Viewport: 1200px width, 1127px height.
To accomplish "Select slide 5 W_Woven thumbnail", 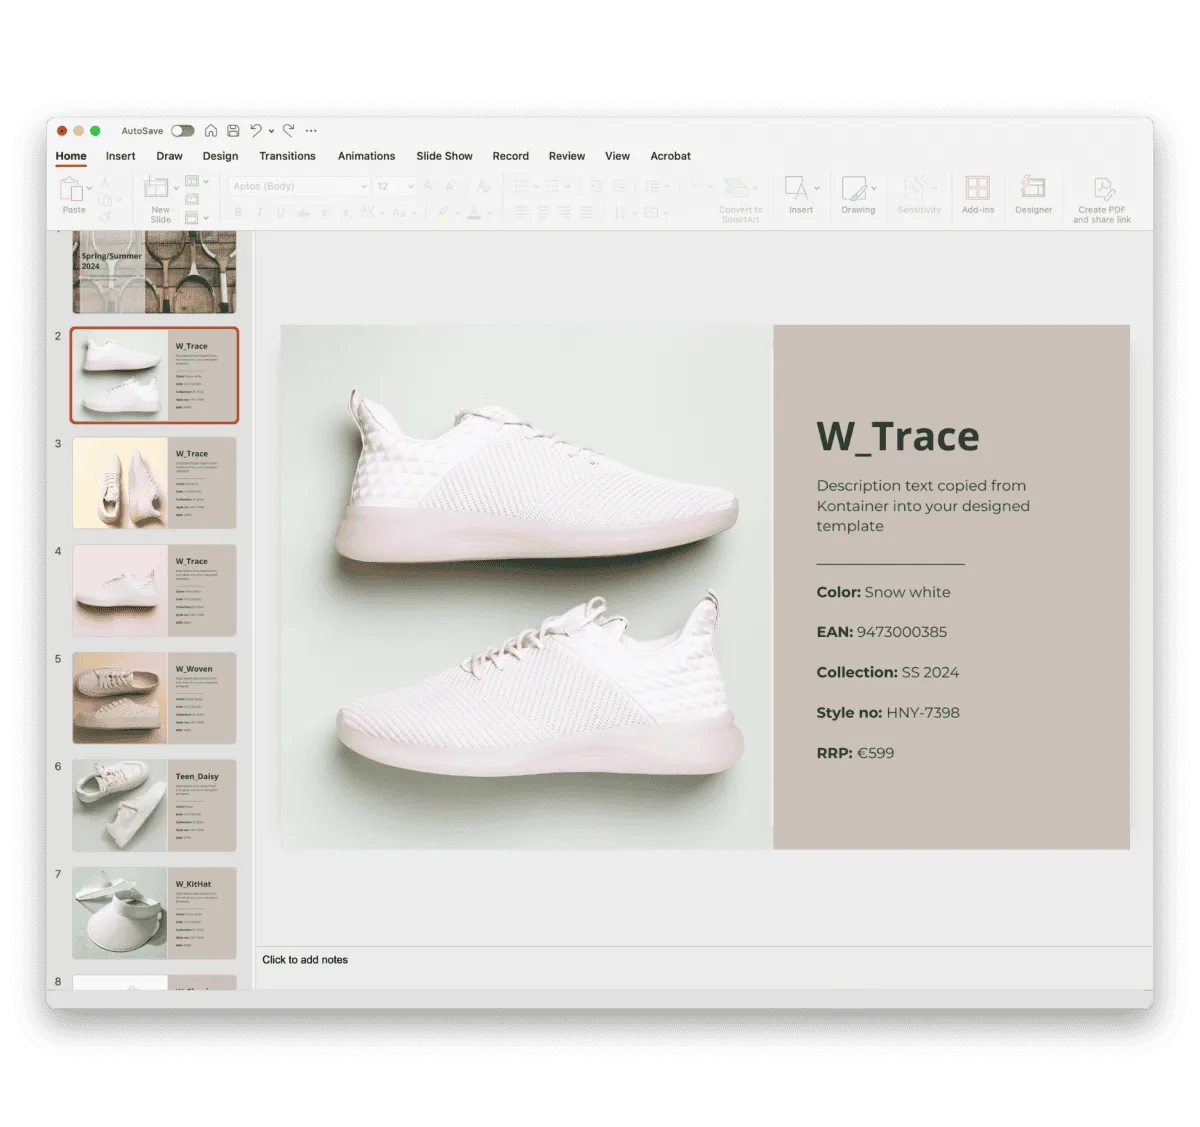I will (154, 698).
